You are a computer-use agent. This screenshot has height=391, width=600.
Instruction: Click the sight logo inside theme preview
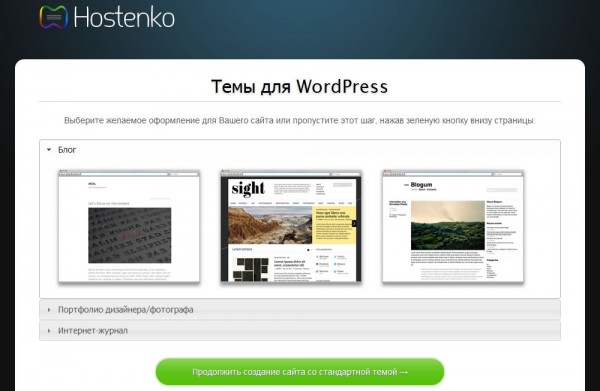(248, 188)
